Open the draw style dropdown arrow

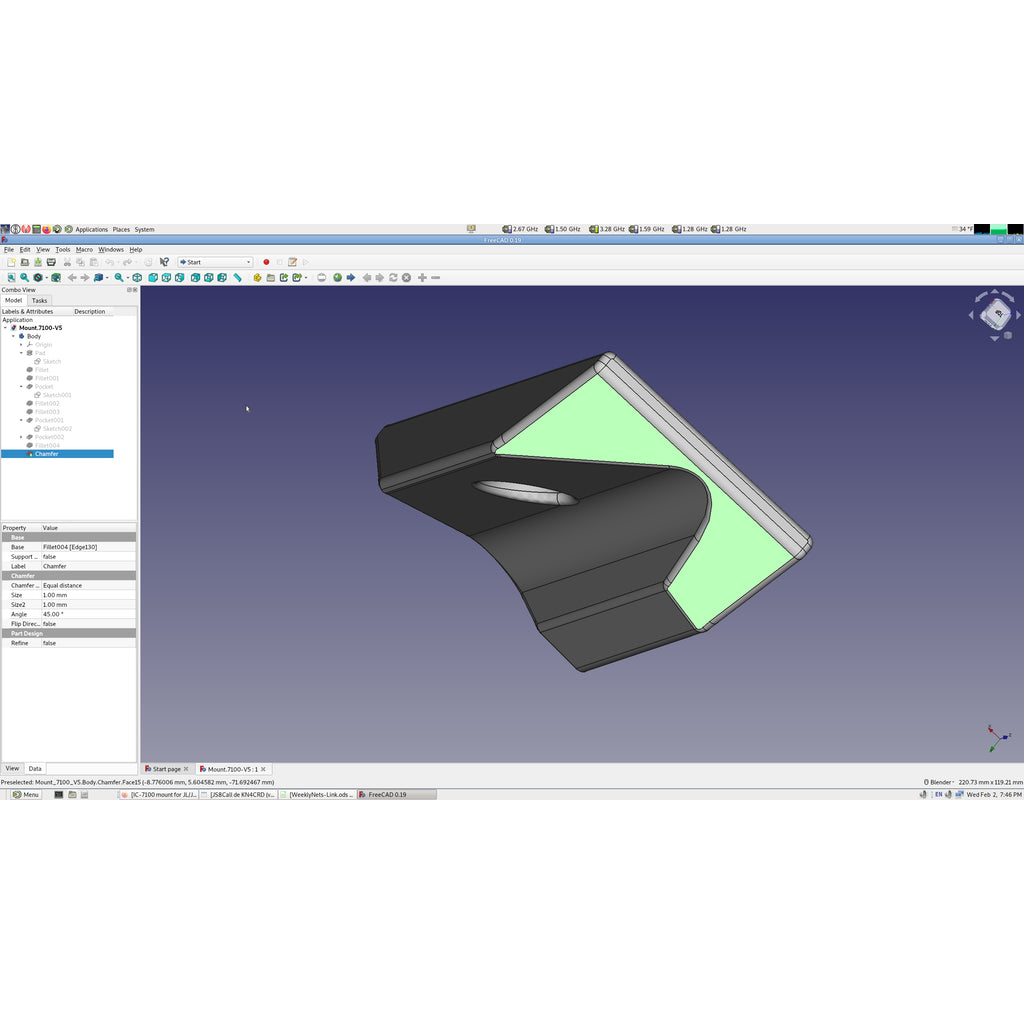pos(46,278)
